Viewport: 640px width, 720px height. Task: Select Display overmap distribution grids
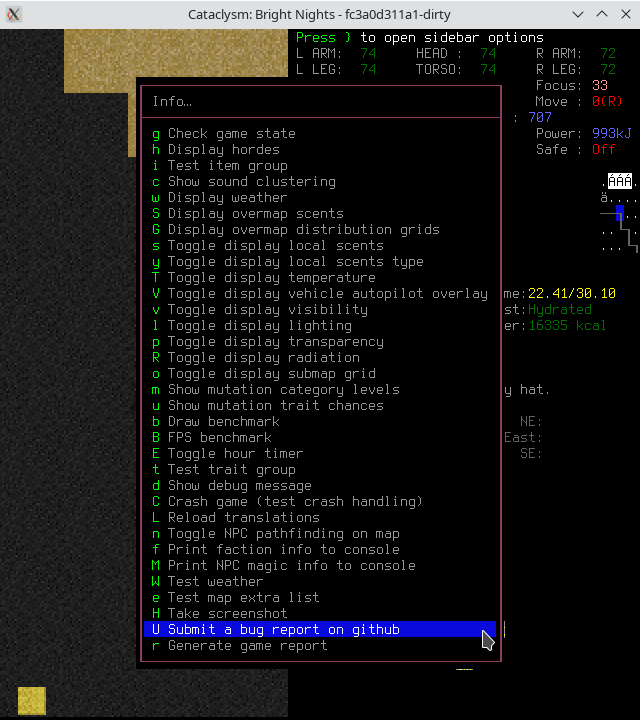pyautogui.click(x=320, y=230)
